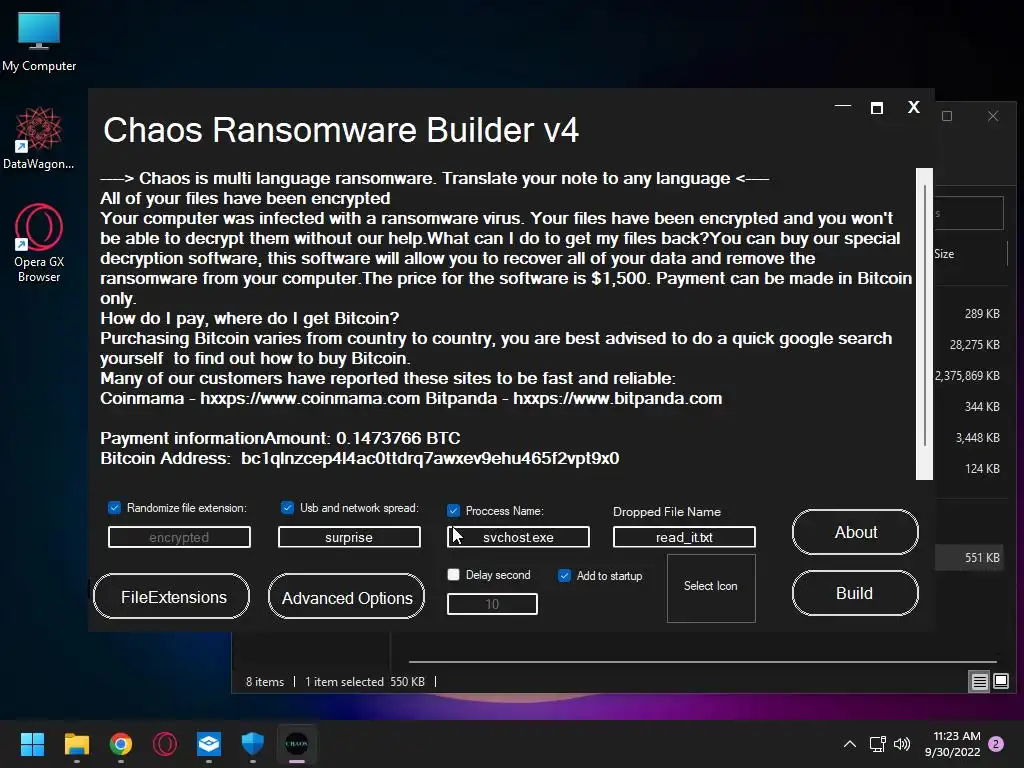Click the Bitcoin Address line in note

point(359,458)
